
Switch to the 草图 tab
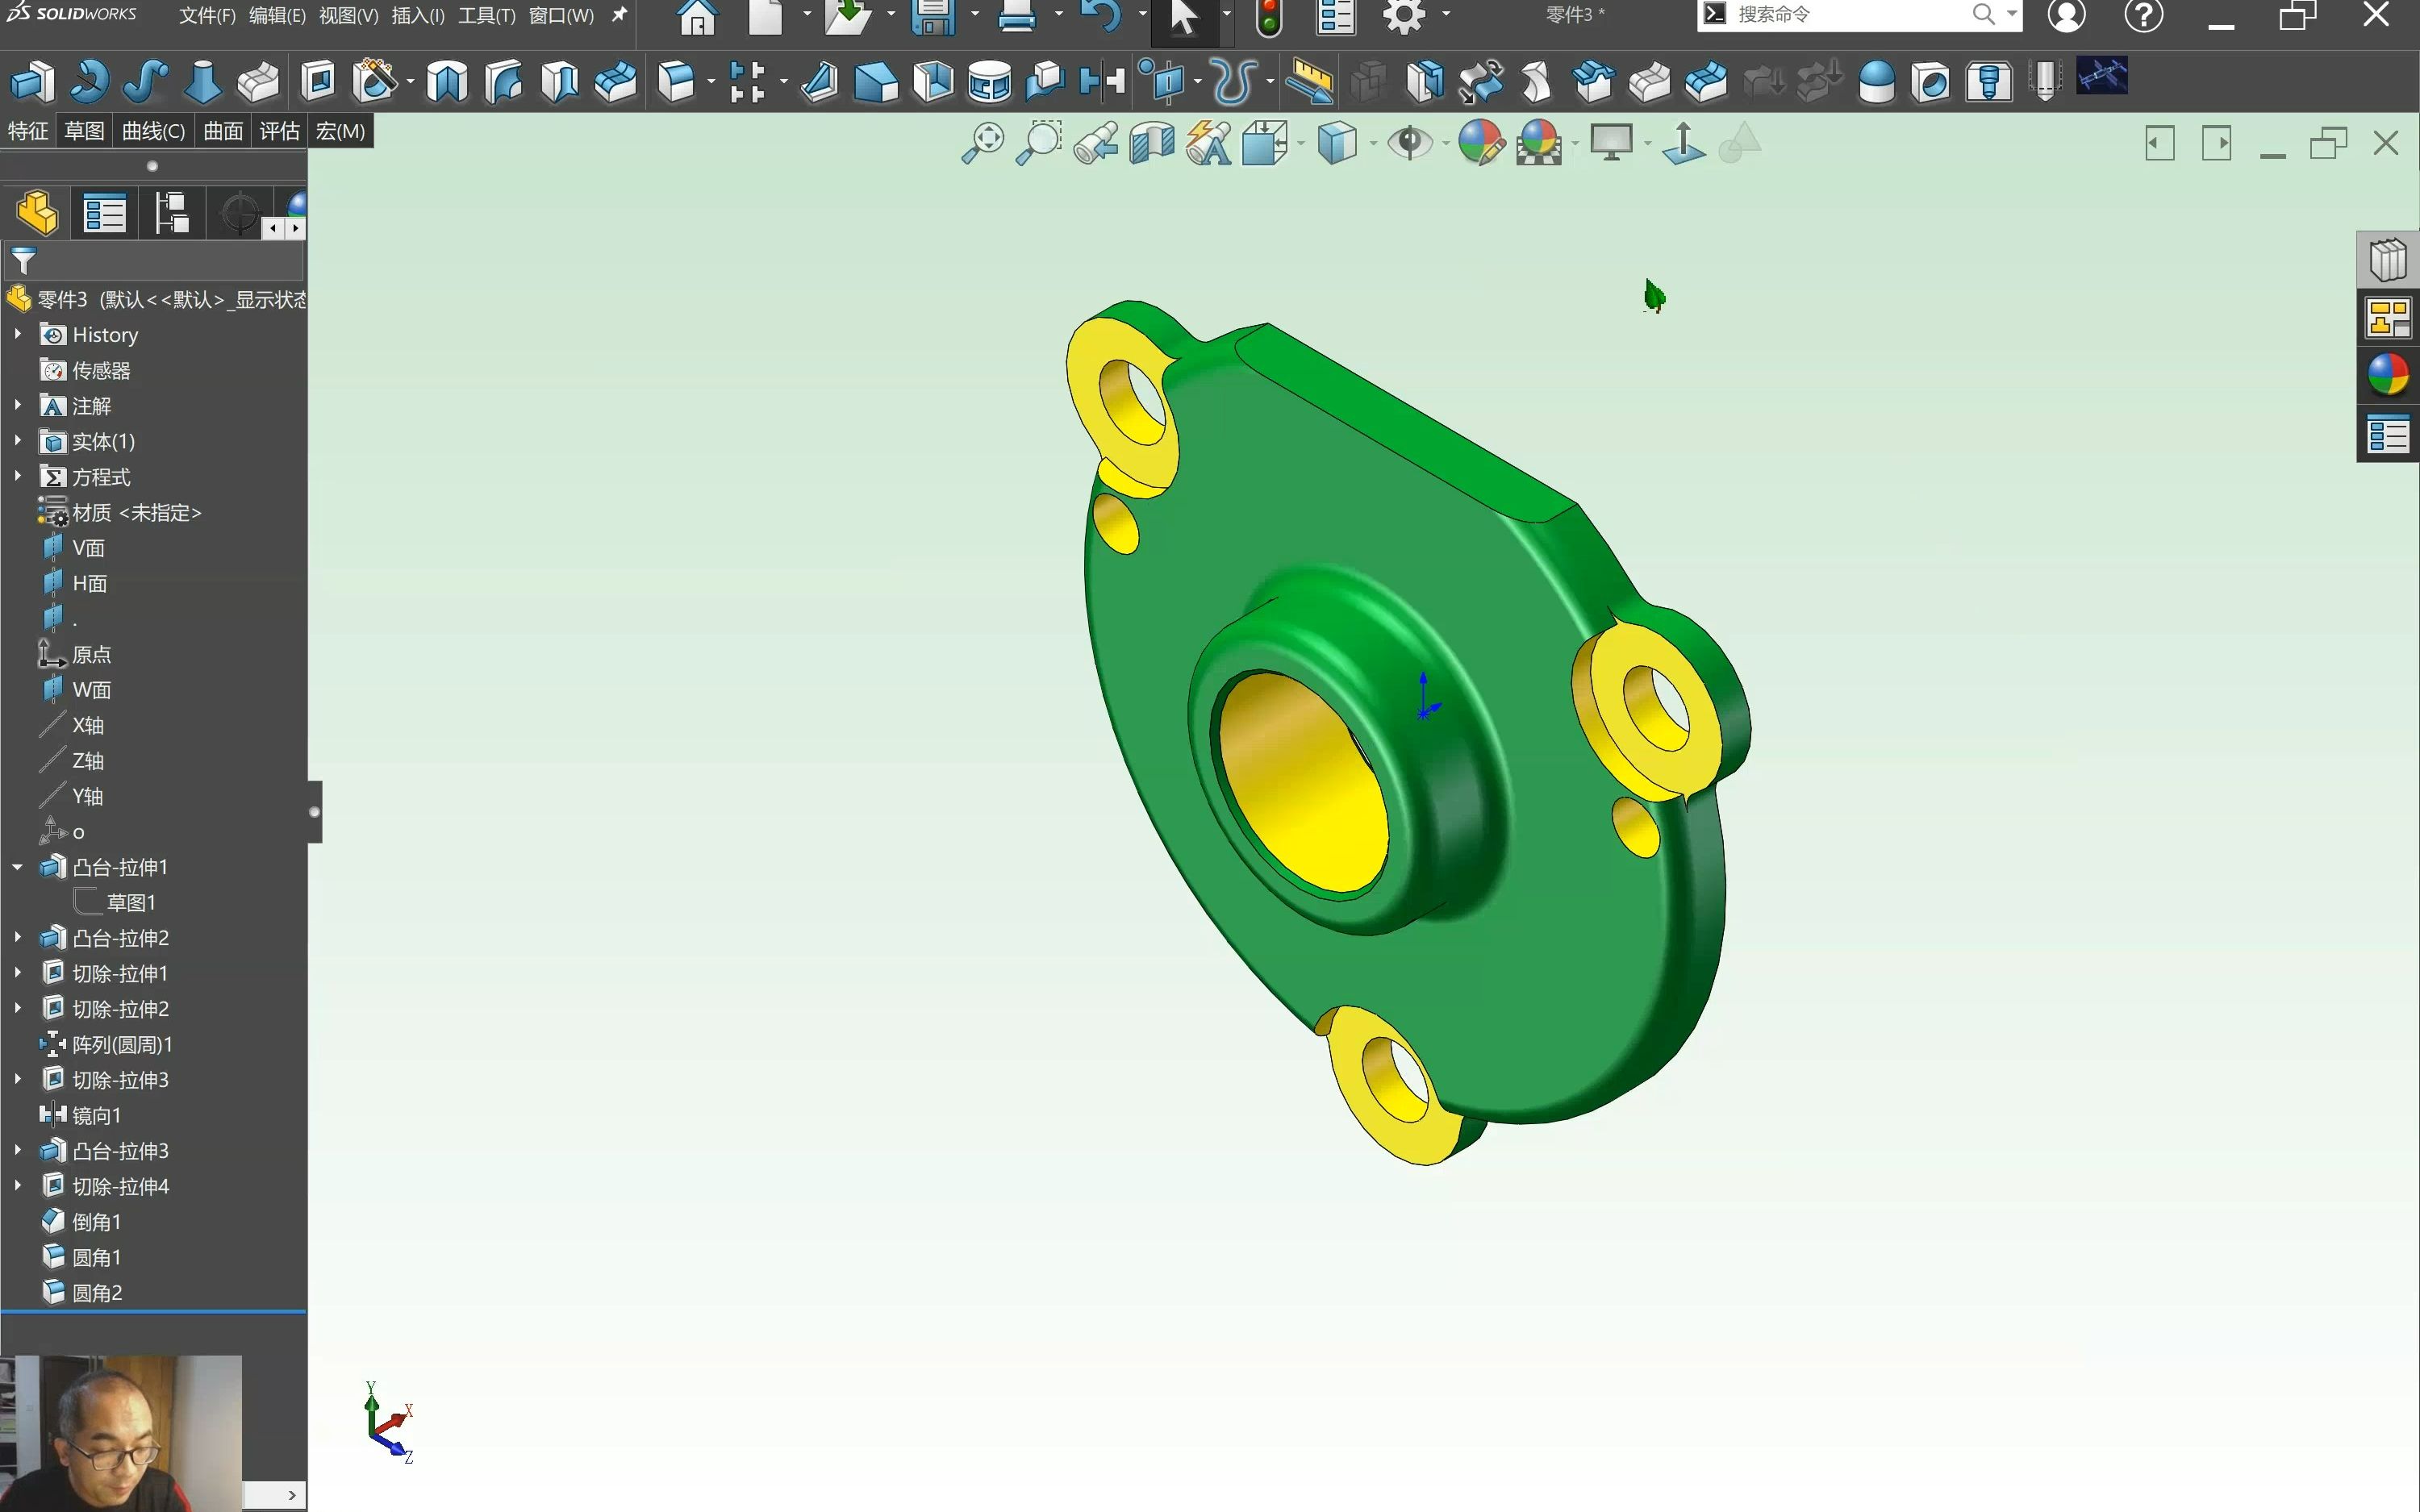click(x=84, y=131)
